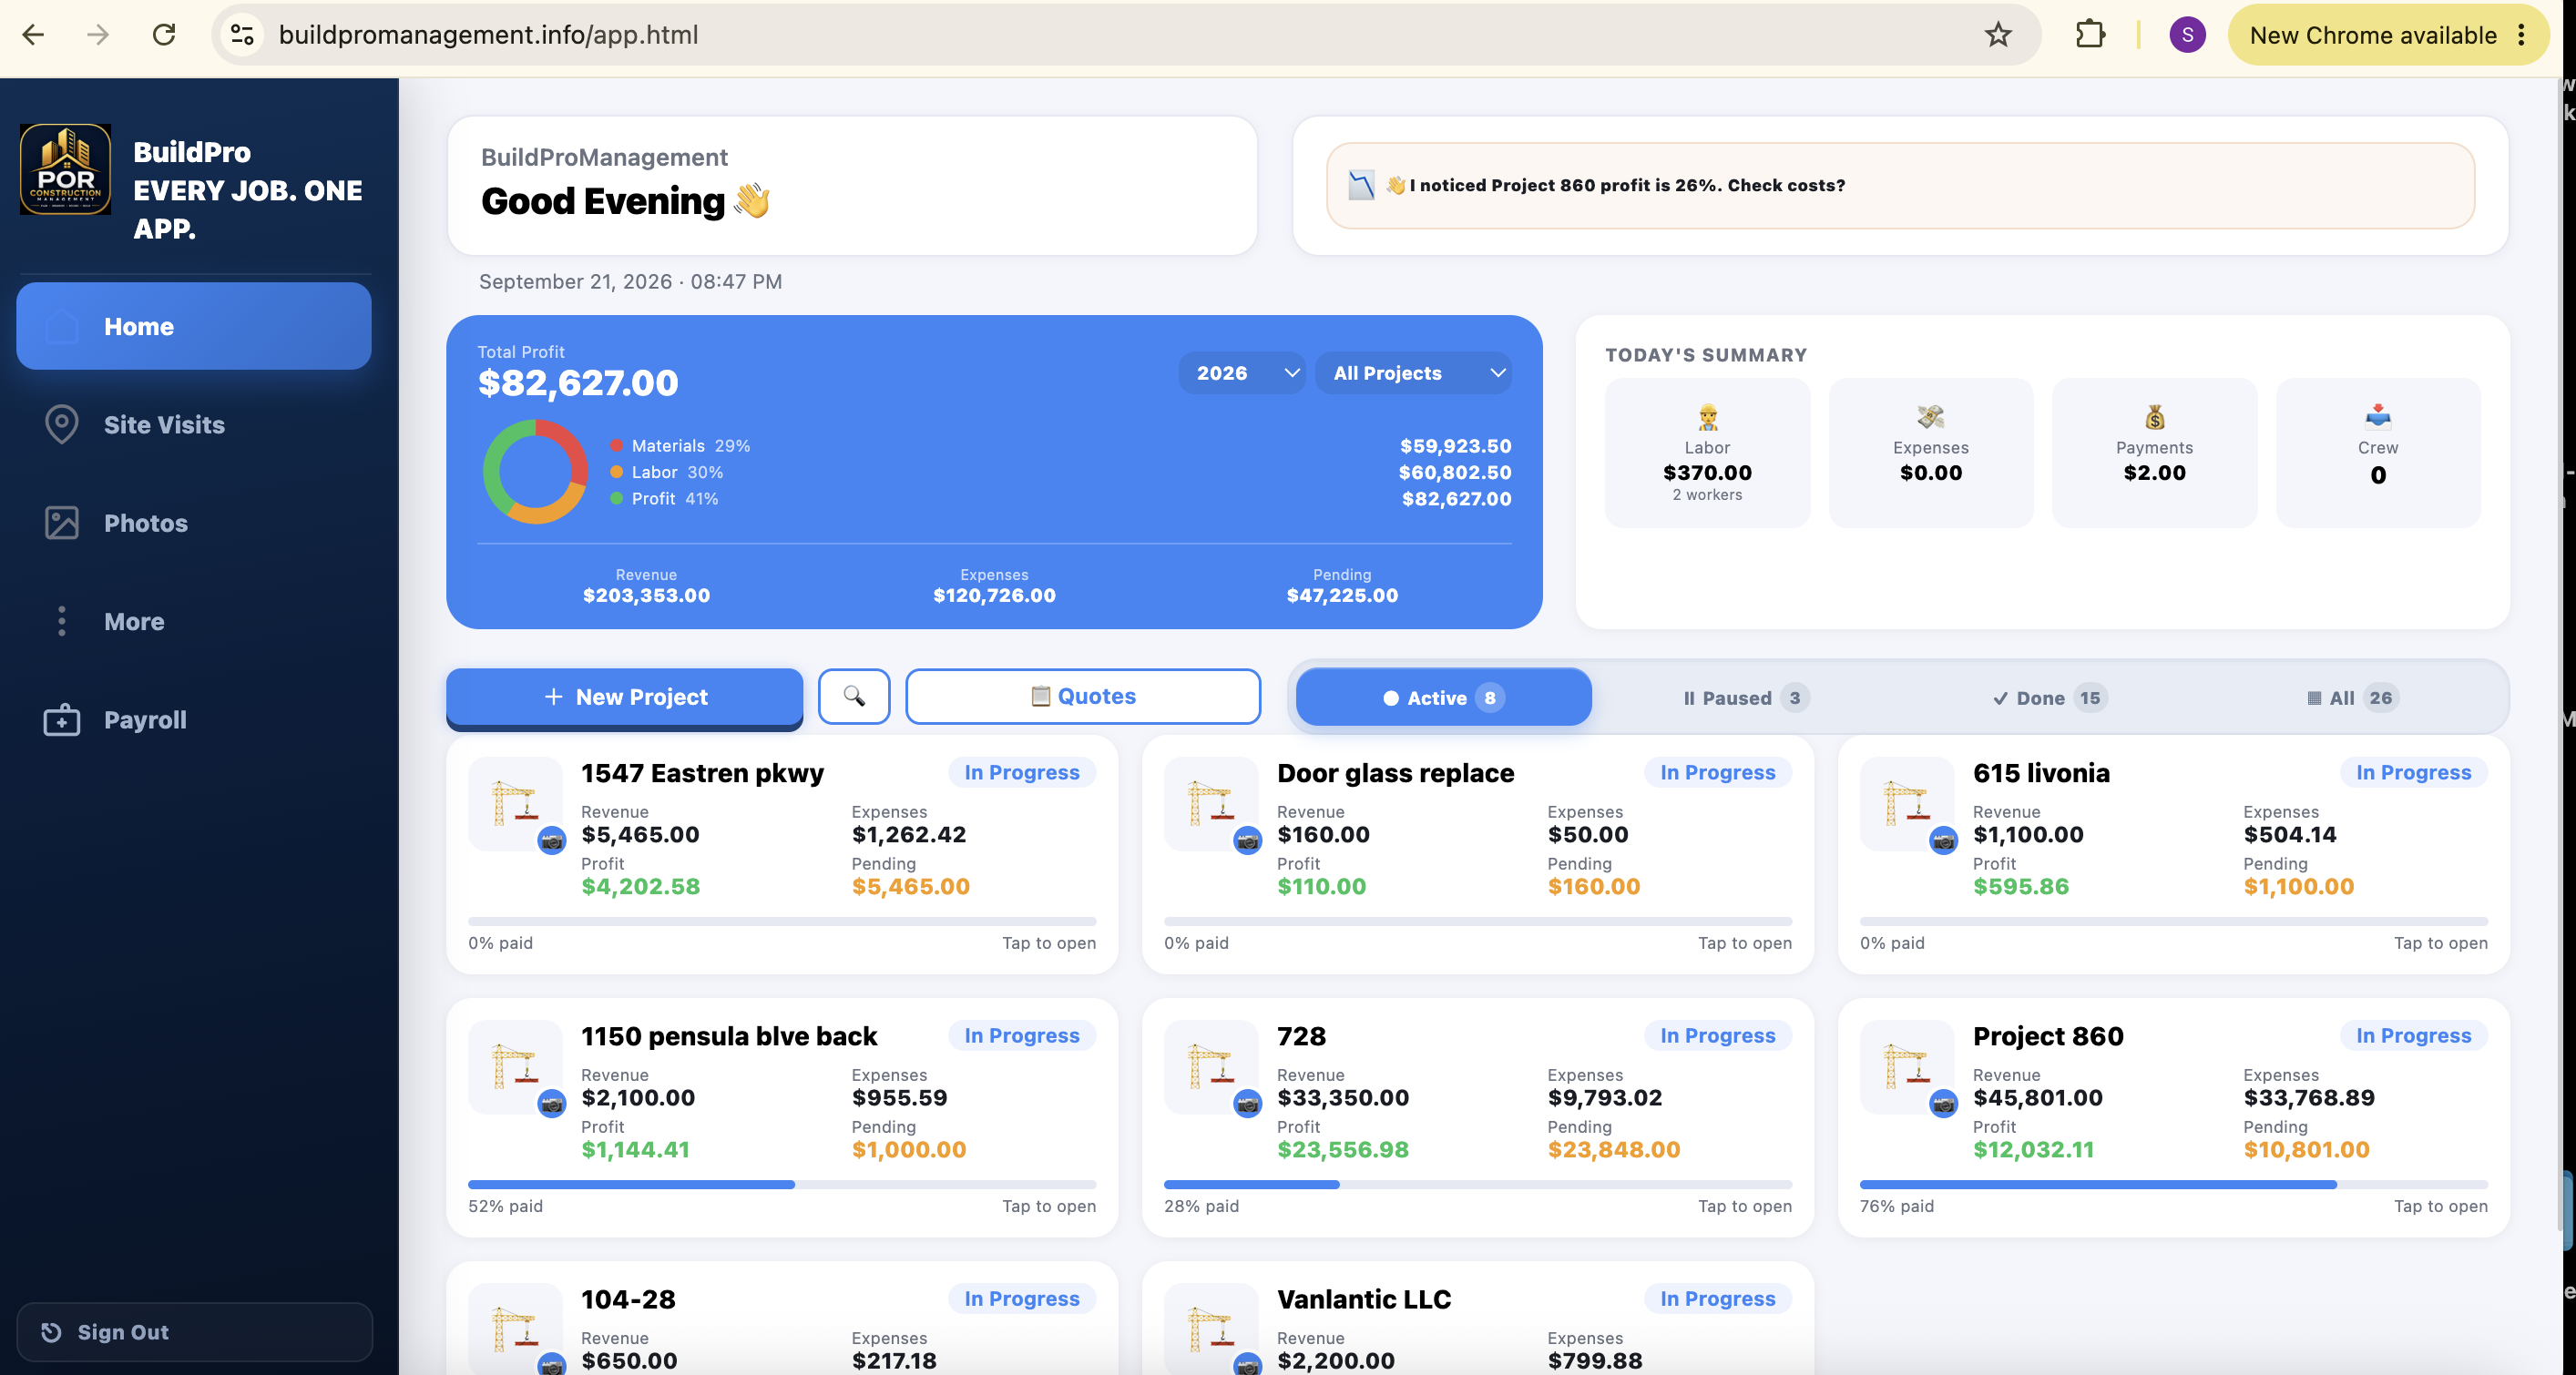Open the Quotes button
The width and height of the screenshot is (2576, 1375).
click(1083, 696)
